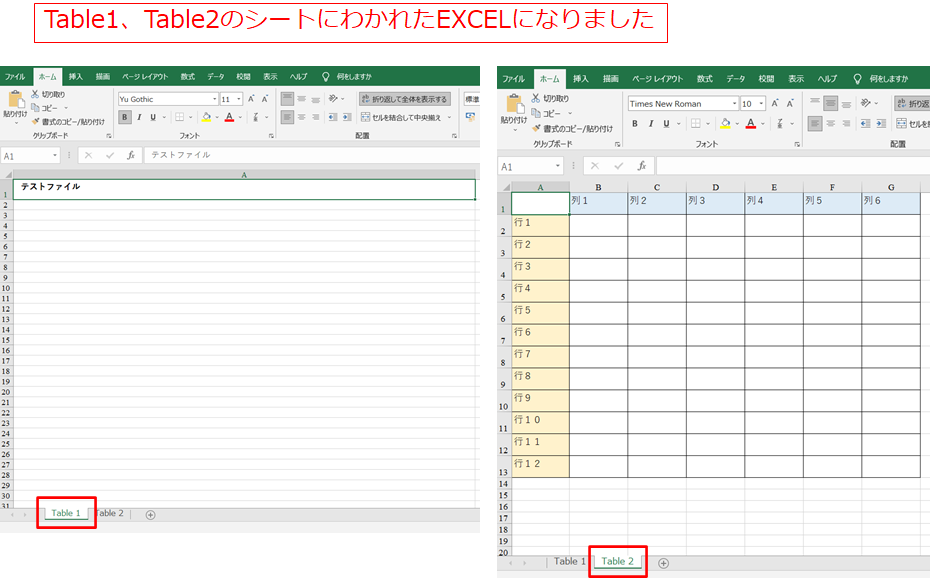Click the Bold button in the left Excel window
Viewport: 930px width, 578px height.
coord(125,117)
